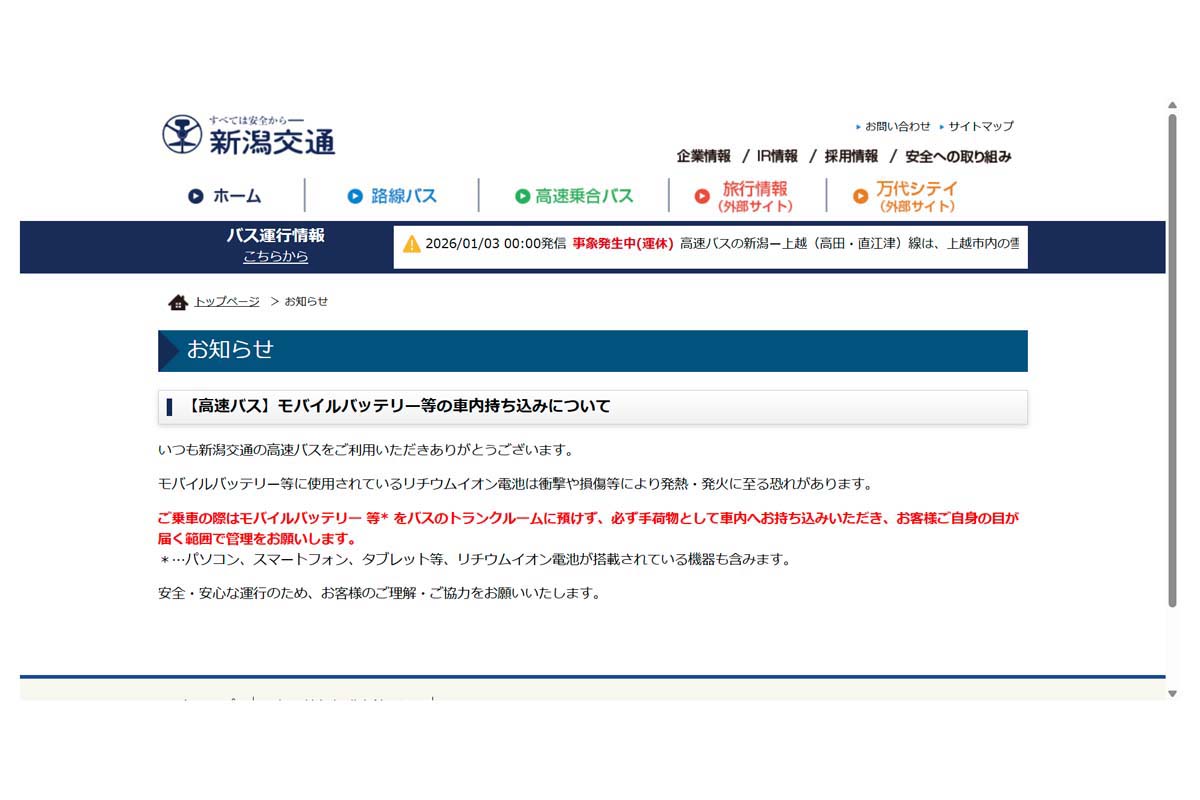The height and width of the screenshot is (800, 1200).
Task: Click the house icon in the breadcrumb
Action: 178,301
